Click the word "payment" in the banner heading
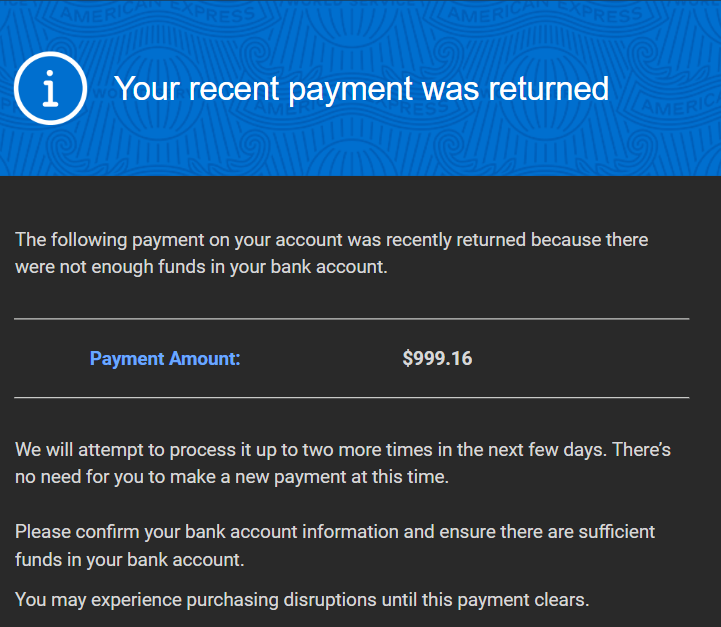 click(350, 91)
